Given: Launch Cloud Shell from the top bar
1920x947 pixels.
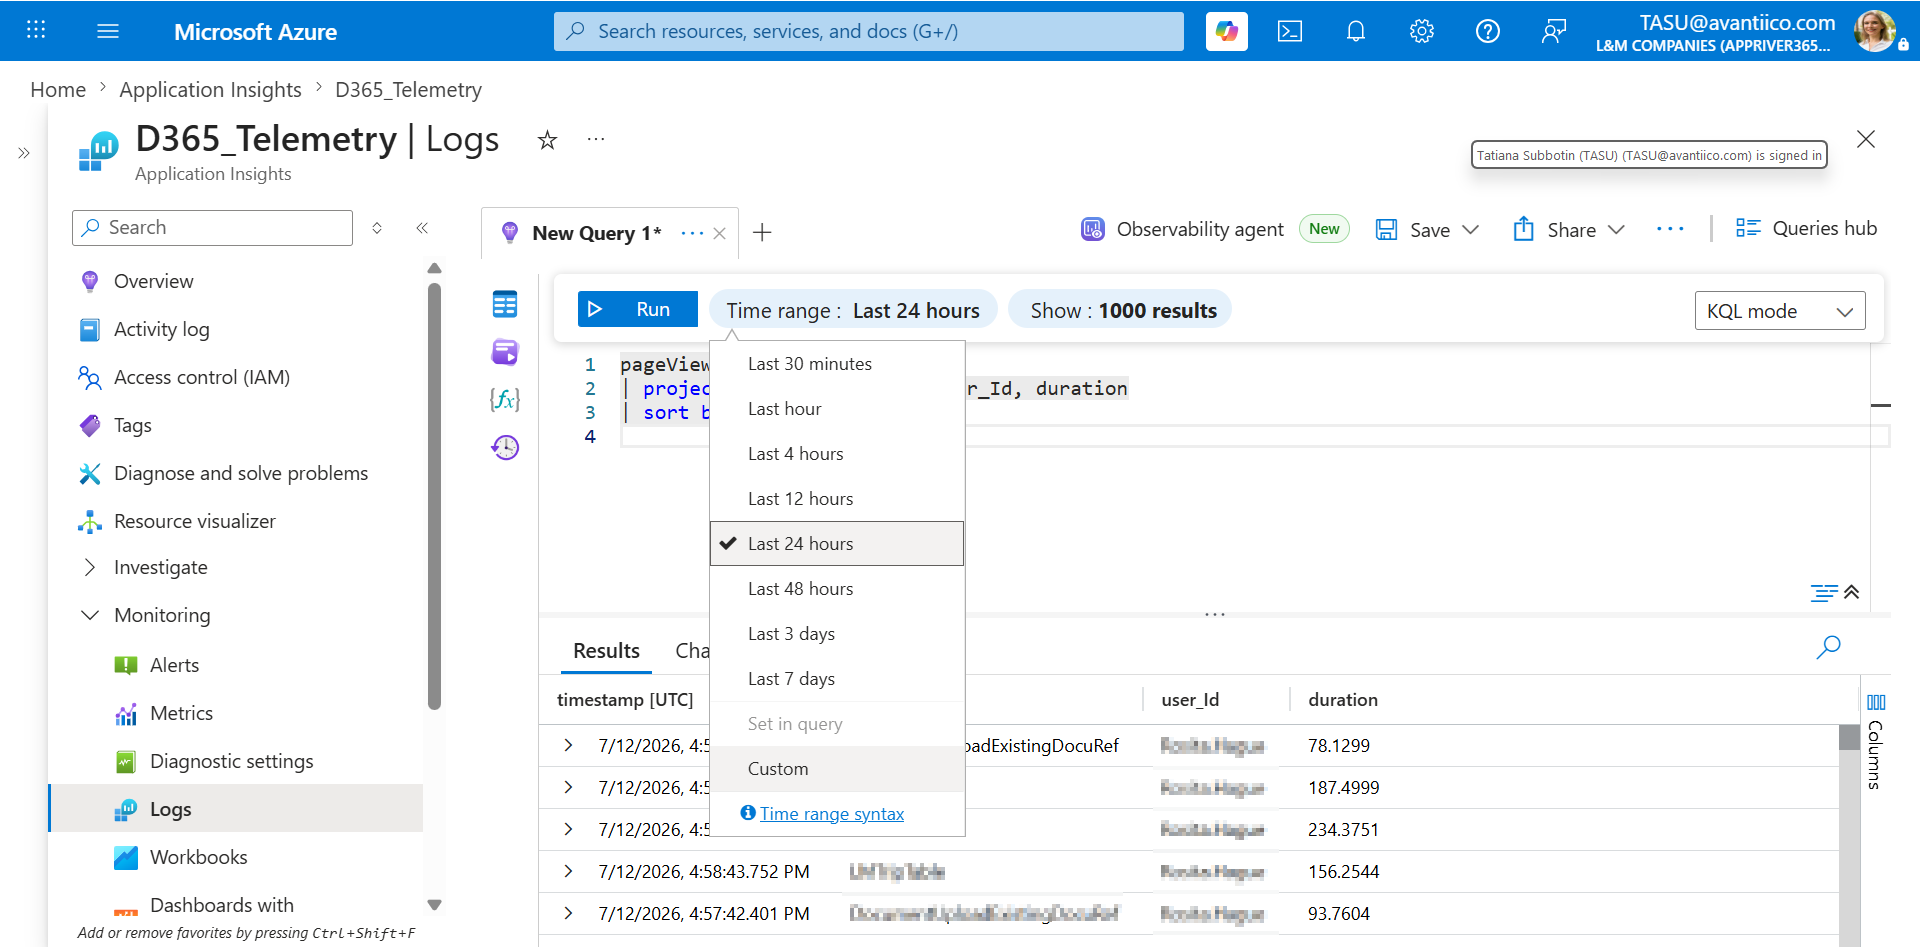Looking at the screenshot, I should [x=1290, y=31].
